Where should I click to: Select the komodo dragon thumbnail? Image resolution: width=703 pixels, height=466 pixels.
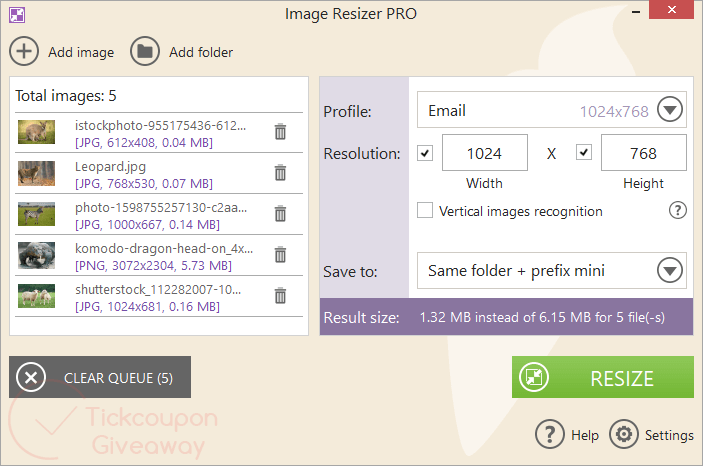(x=36, y=255)
